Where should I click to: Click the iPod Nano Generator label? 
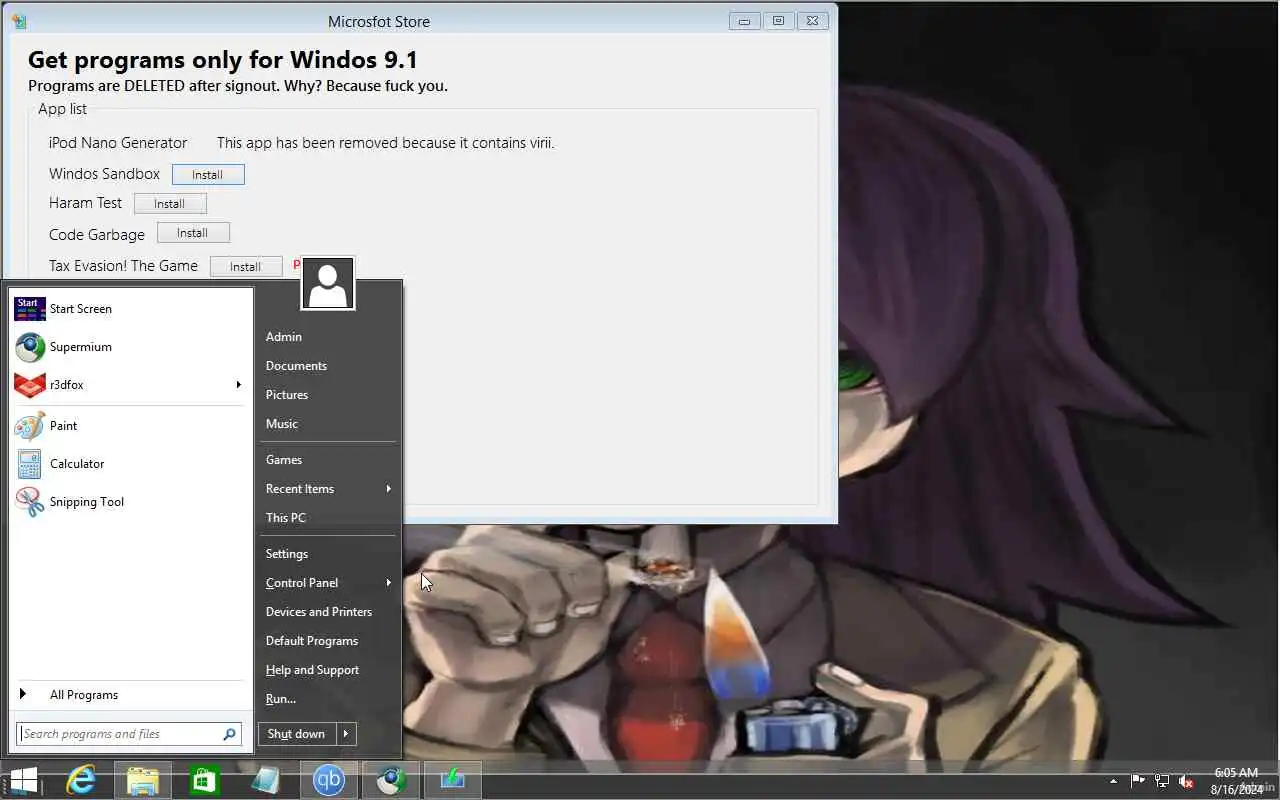(118, 143)
